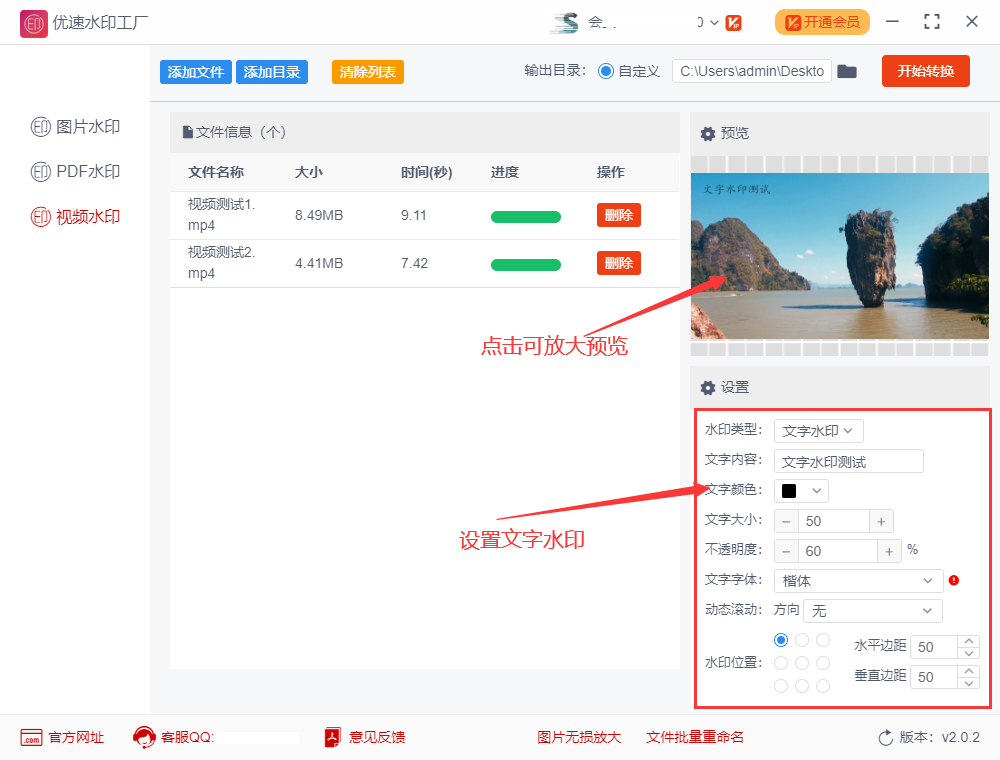
Task: Click the 设置 panel gear icon
Action: (x=708, y=387)
